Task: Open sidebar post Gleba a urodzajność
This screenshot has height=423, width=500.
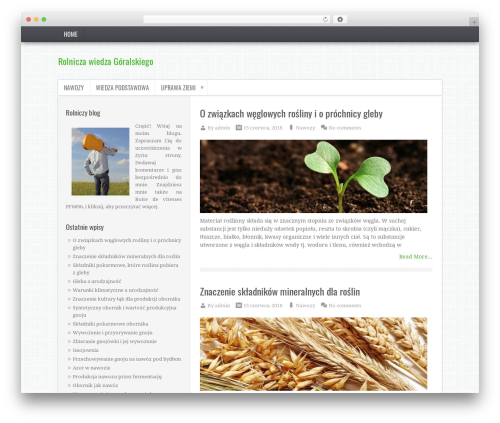Action: tap(97, 281)
